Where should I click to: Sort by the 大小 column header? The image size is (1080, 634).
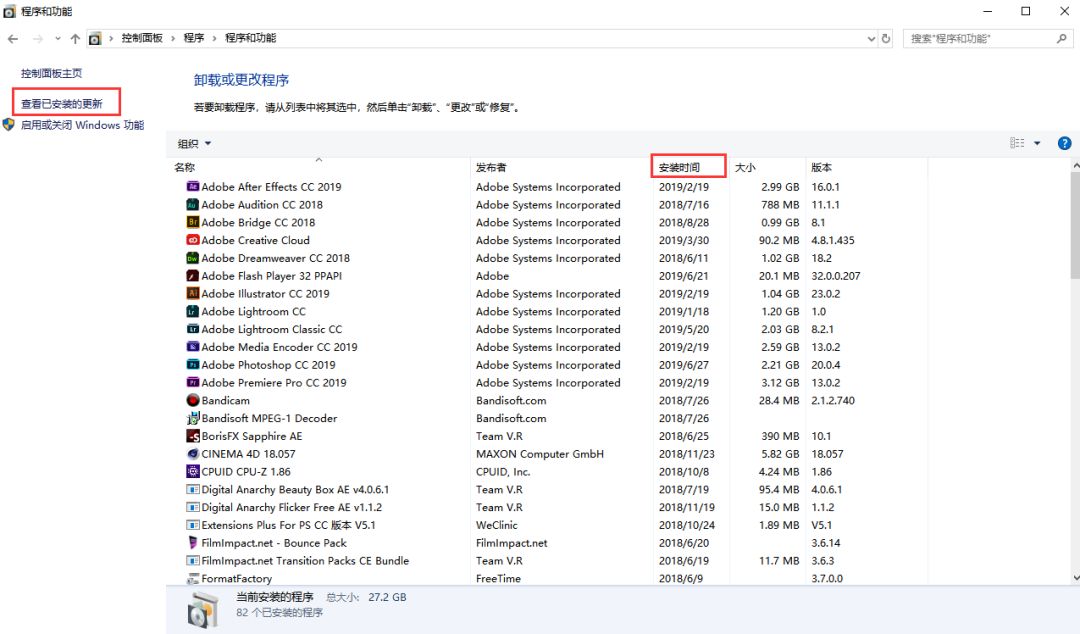pos(745,167)
